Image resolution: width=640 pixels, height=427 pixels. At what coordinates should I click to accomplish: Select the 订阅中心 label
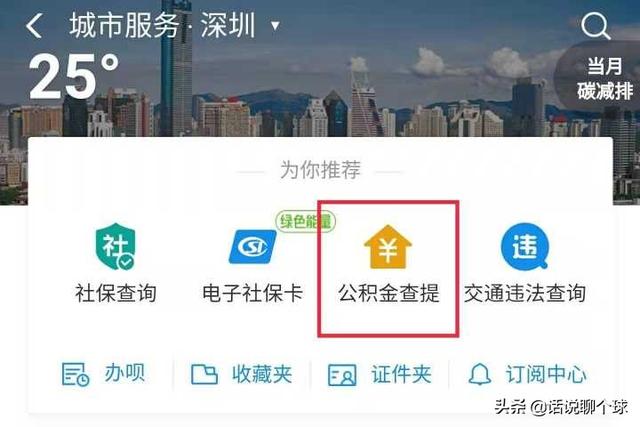pyautogui.click(x=546, y=374)
